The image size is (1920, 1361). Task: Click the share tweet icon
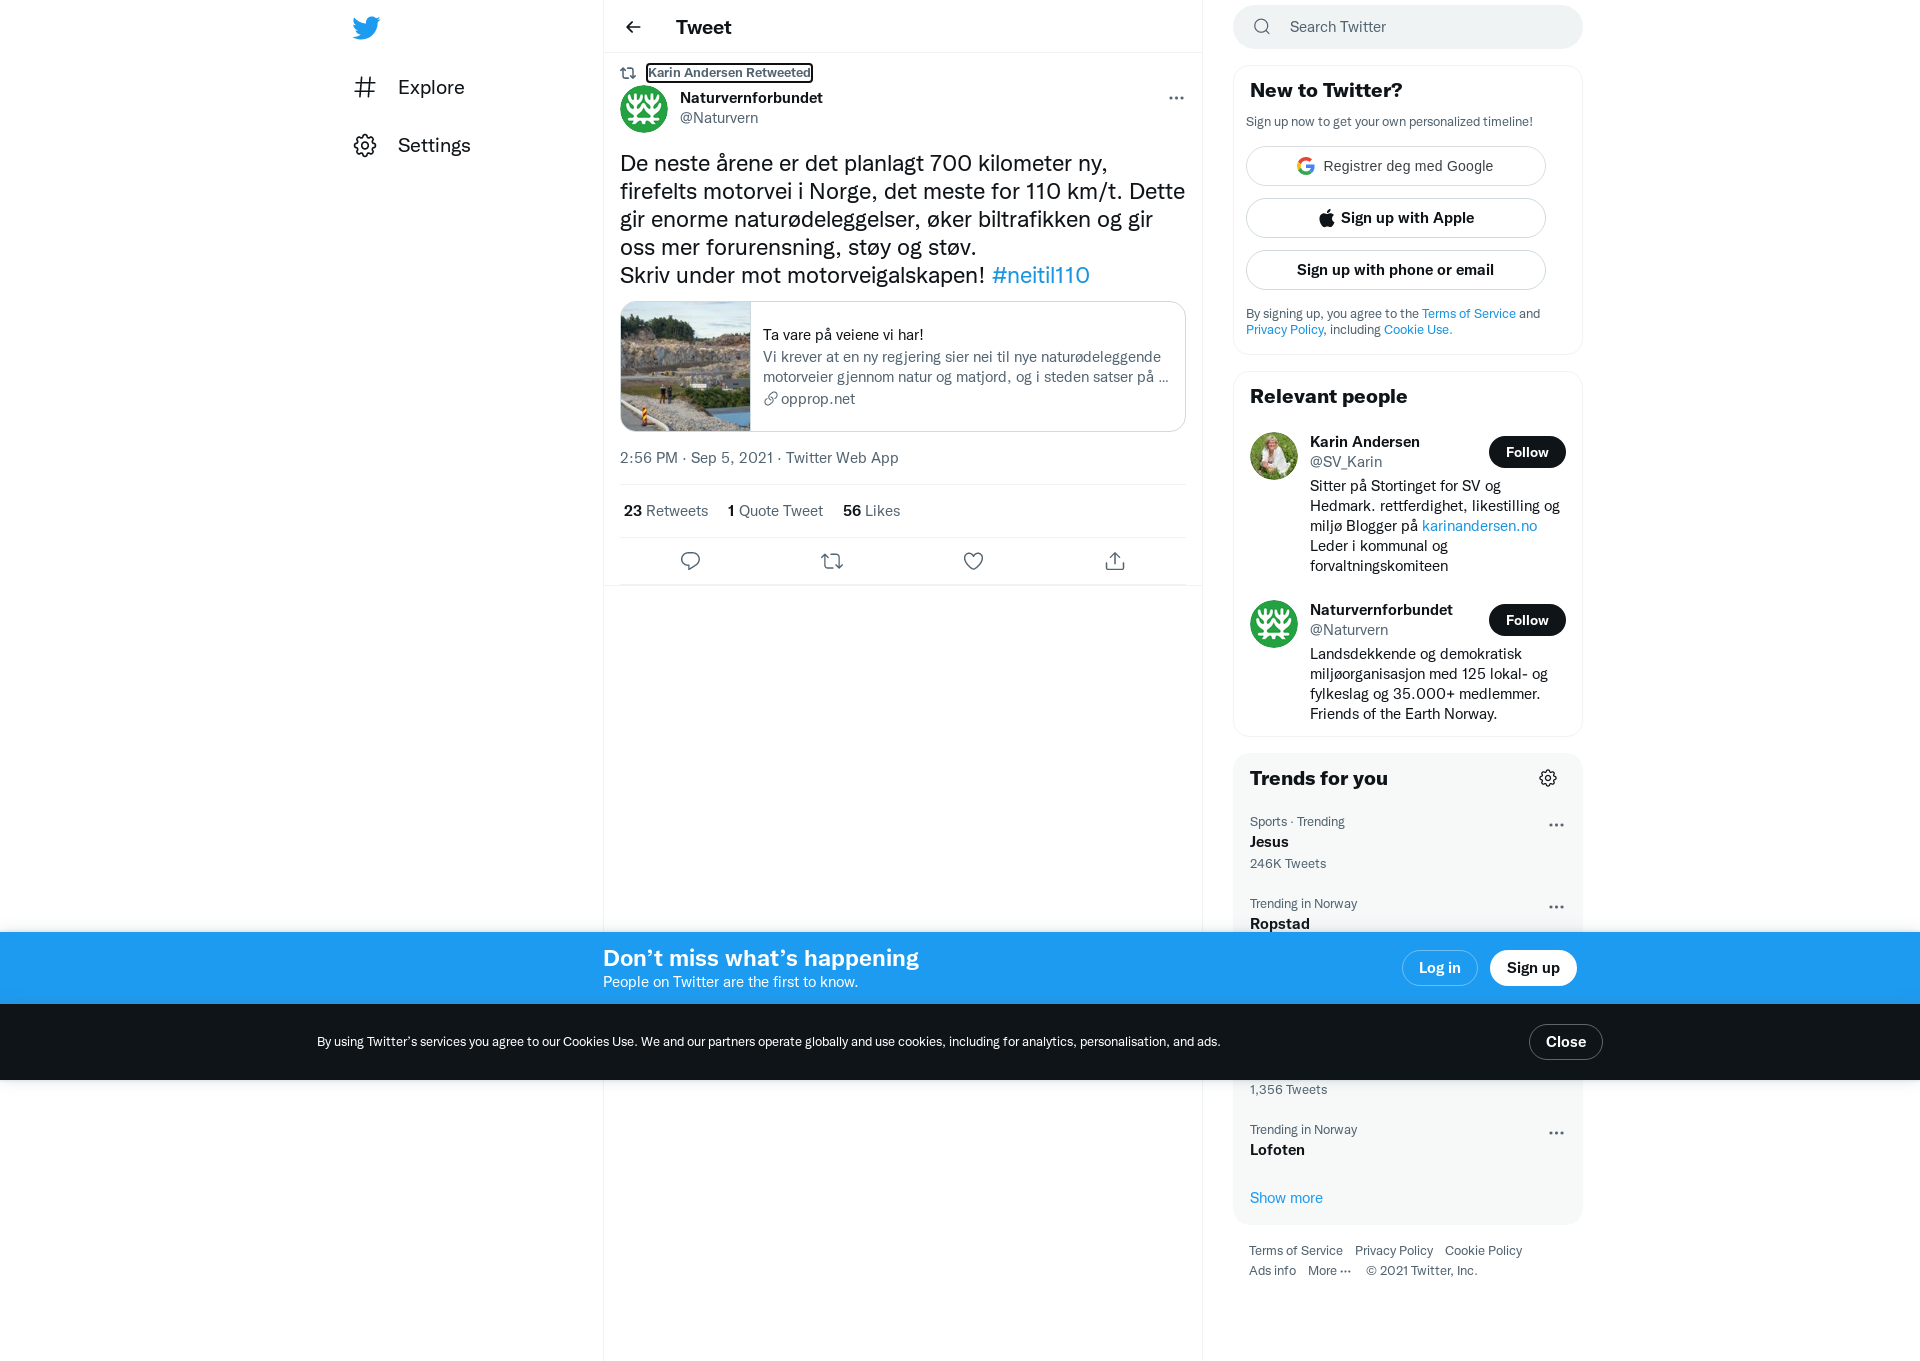pyautogui.click(x=1115, y=561)
